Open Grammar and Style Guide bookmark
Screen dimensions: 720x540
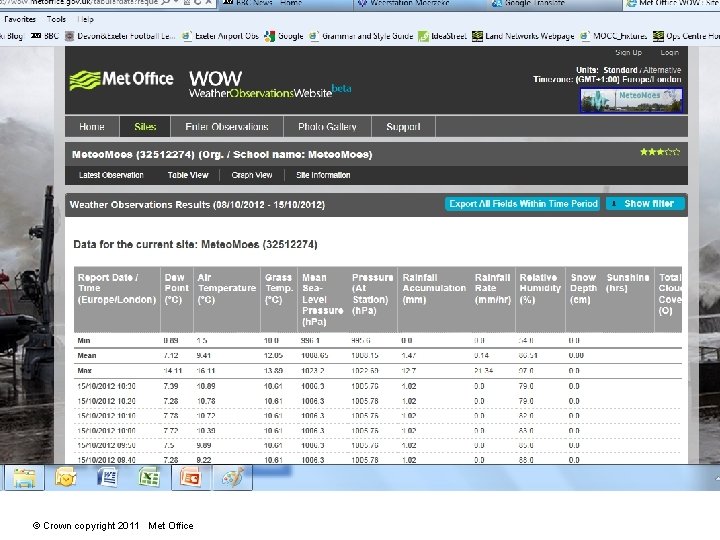361,36
